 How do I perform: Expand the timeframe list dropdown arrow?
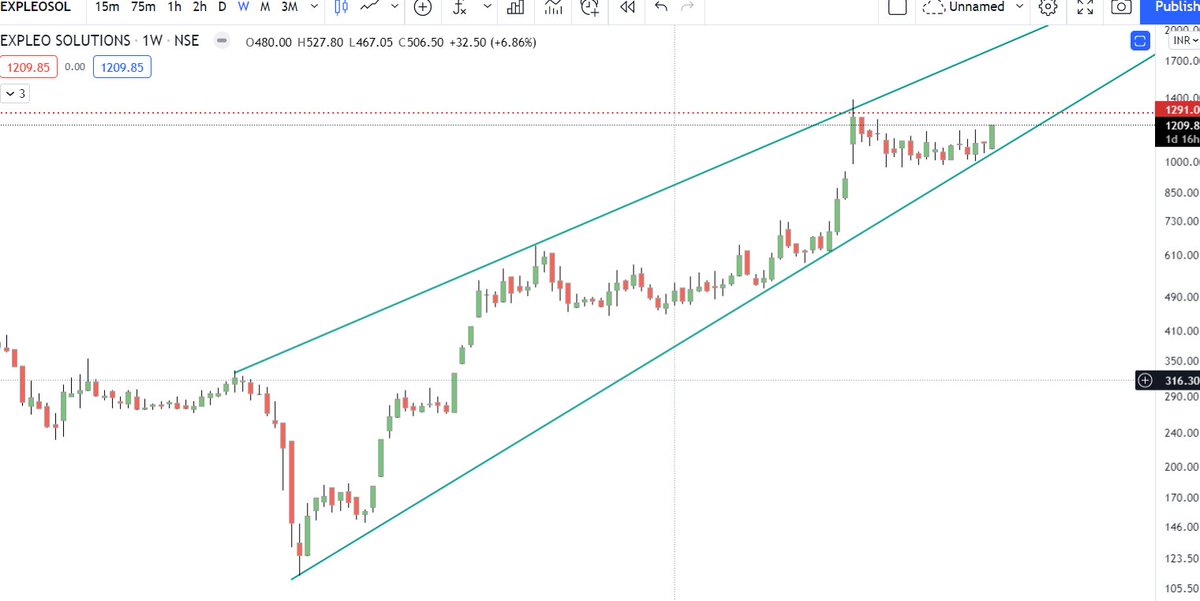314,7
